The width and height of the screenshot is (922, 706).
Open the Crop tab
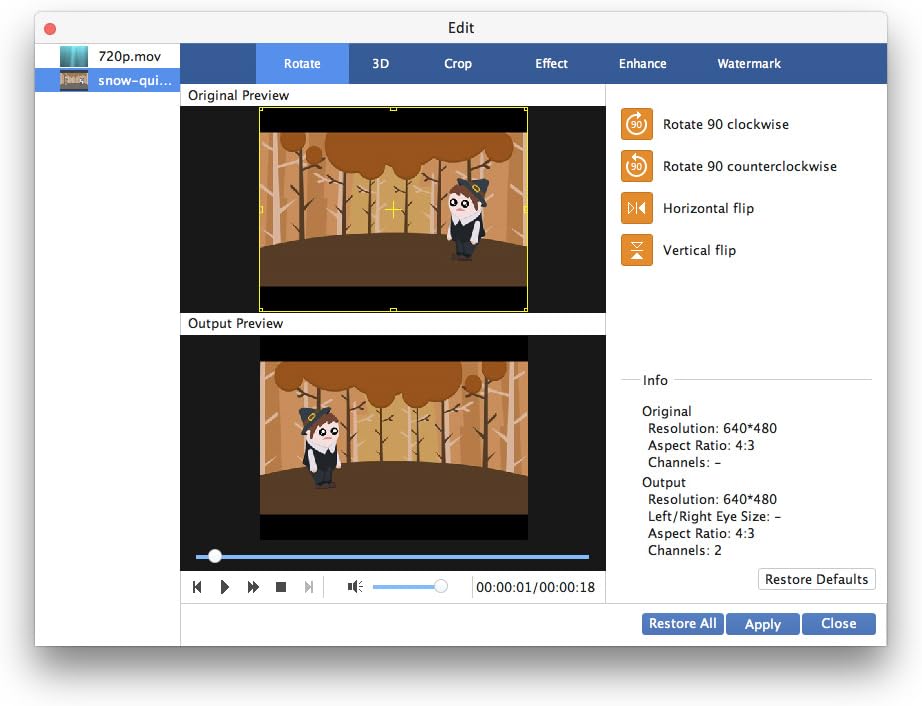point(457,63)
